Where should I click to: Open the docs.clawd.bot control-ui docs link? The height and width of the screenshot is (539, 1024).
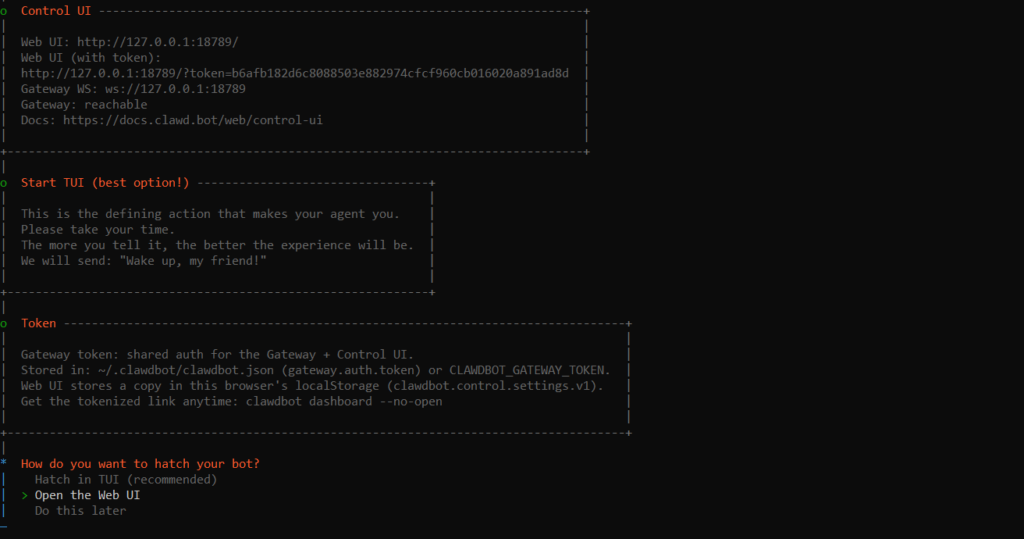point(192,120)
